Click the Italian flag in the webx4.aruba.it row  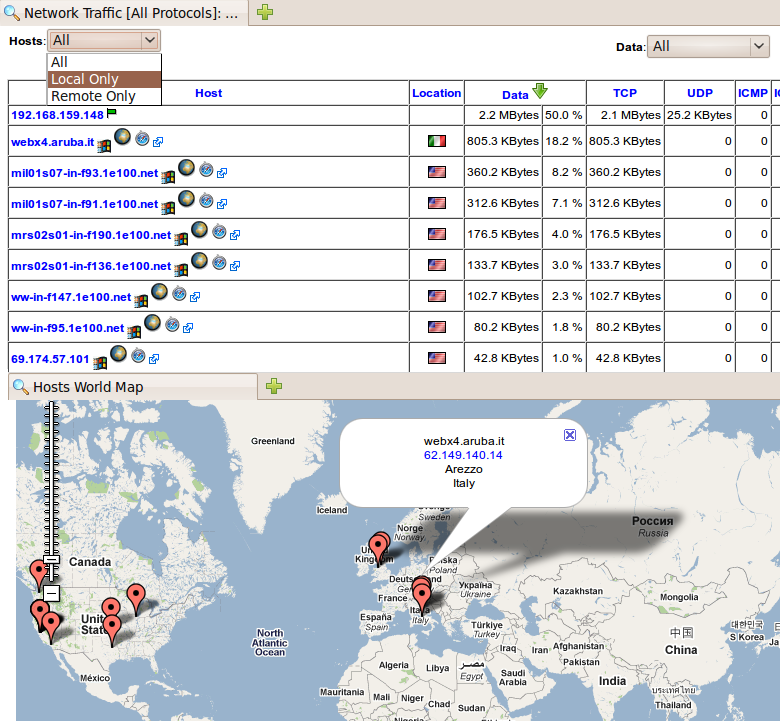[437, 141]
